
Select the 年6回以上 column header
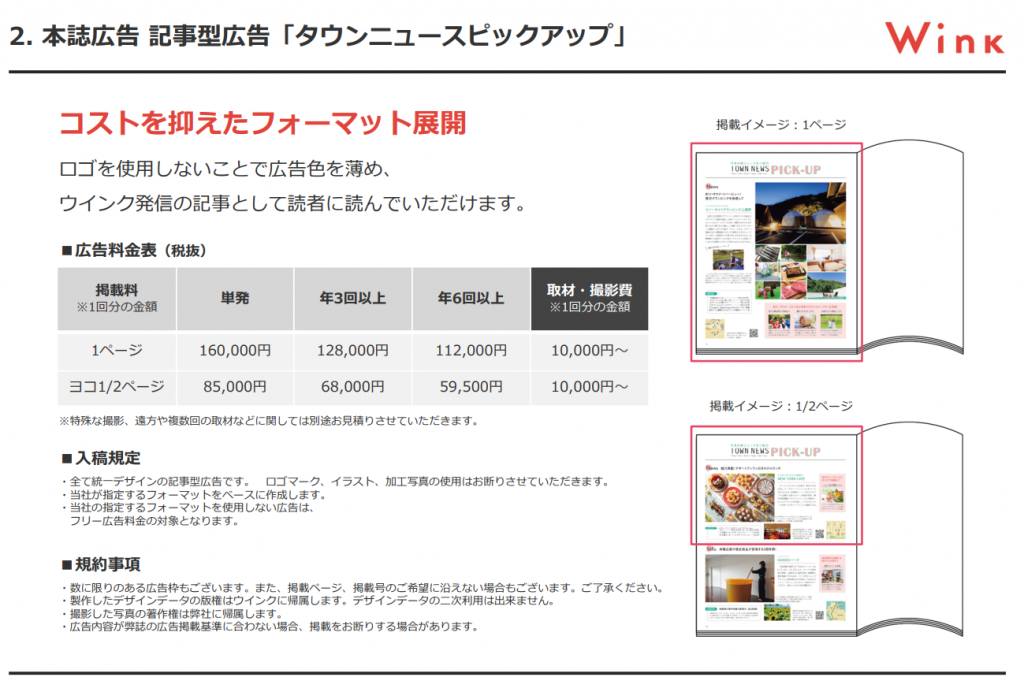click(x=470, y=298)
